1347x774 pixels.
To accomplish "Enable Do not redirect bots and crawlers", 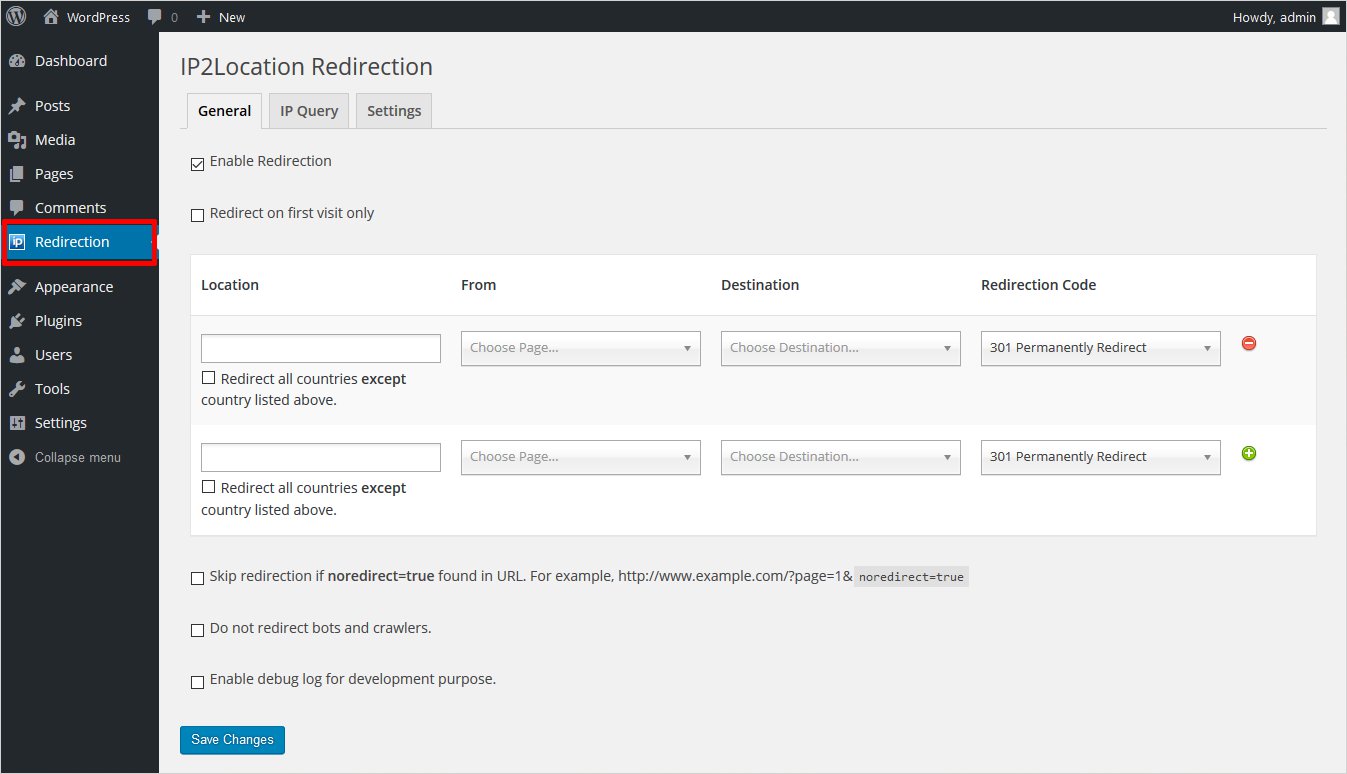I will click(197, 631).
